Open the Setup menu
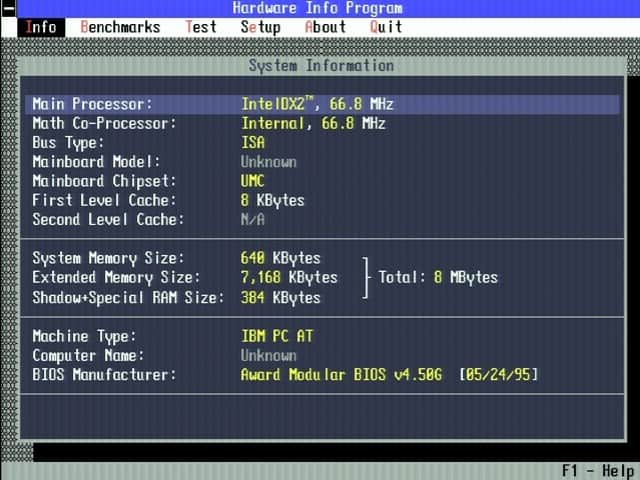 pyautogui.click(x=260, y=27)
